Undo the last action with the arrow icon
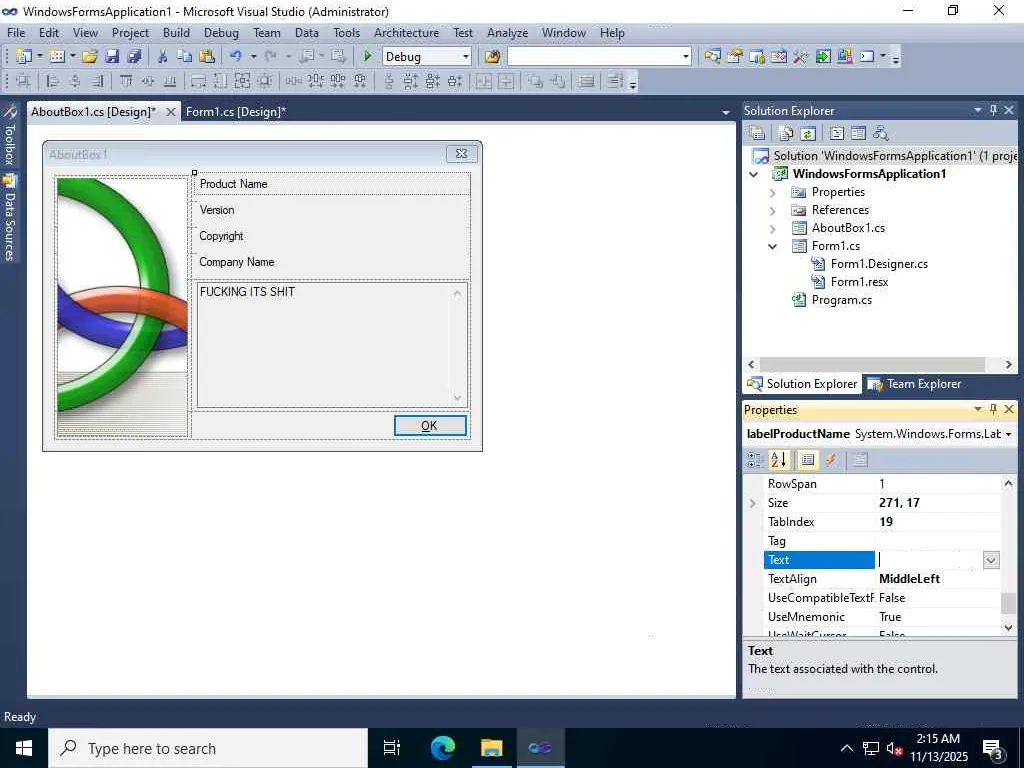Screen dimensions: 1024x768 tap(236, 57)
